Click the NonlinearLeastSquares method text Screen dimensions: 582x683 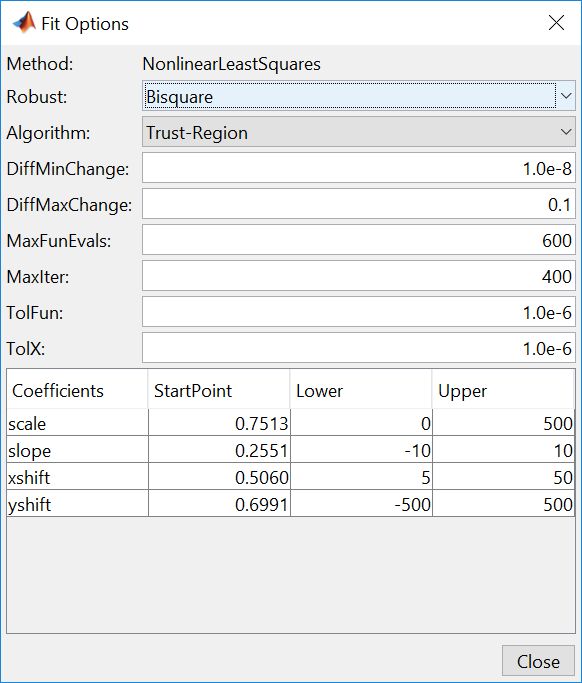point(231,64)
